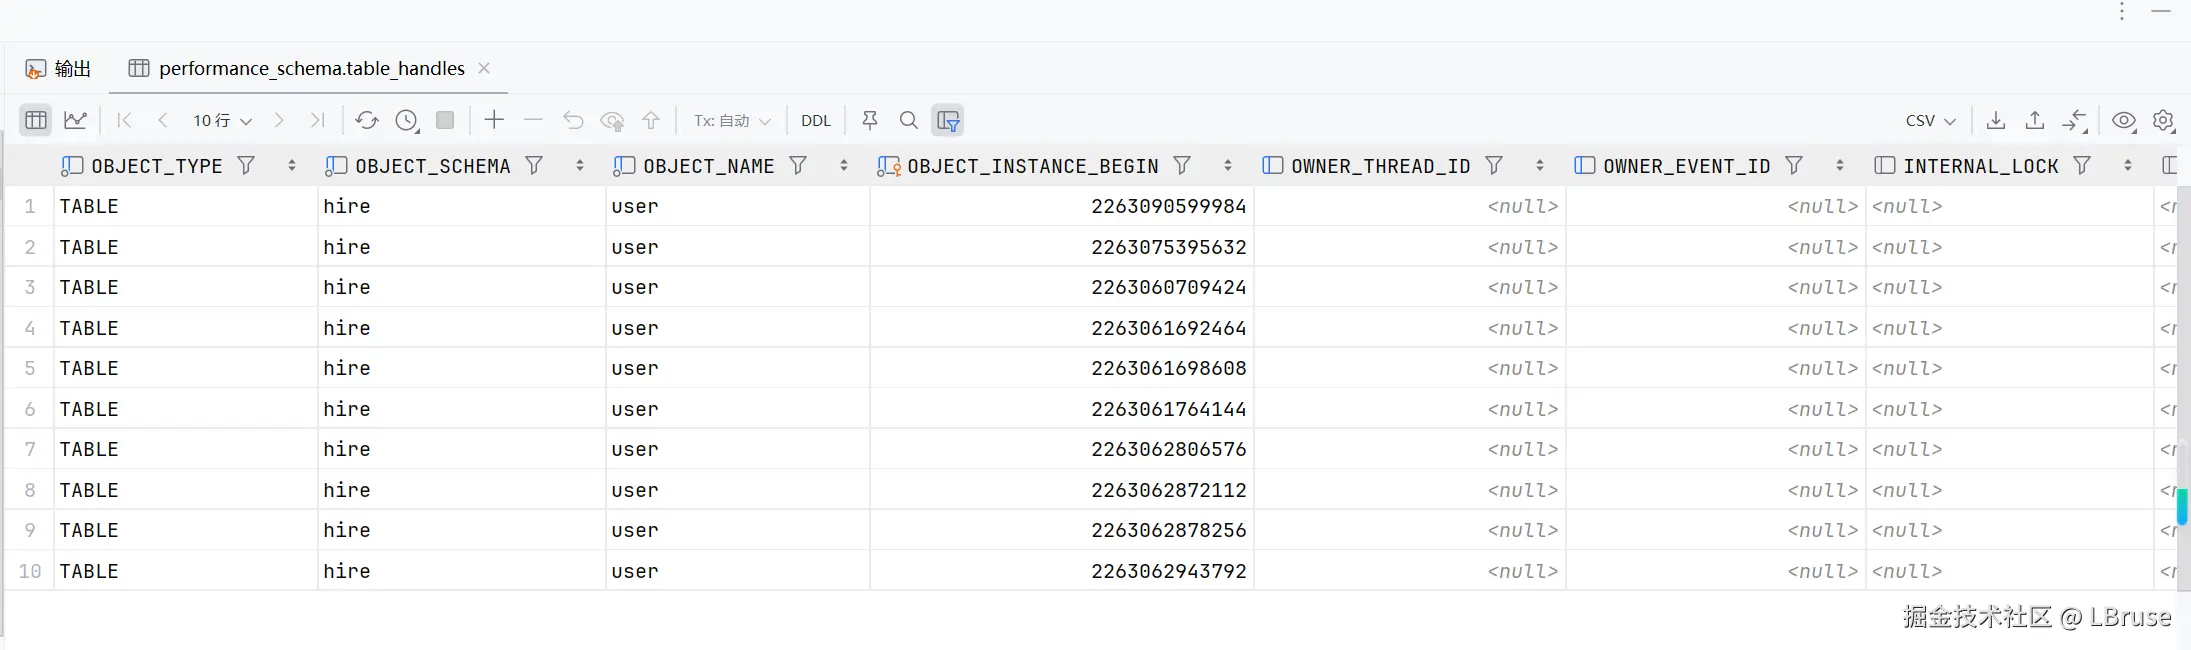This screenshot has width=2191, height=650.
Task: Click cell value 2263062943792
Action: (1168, 571)
